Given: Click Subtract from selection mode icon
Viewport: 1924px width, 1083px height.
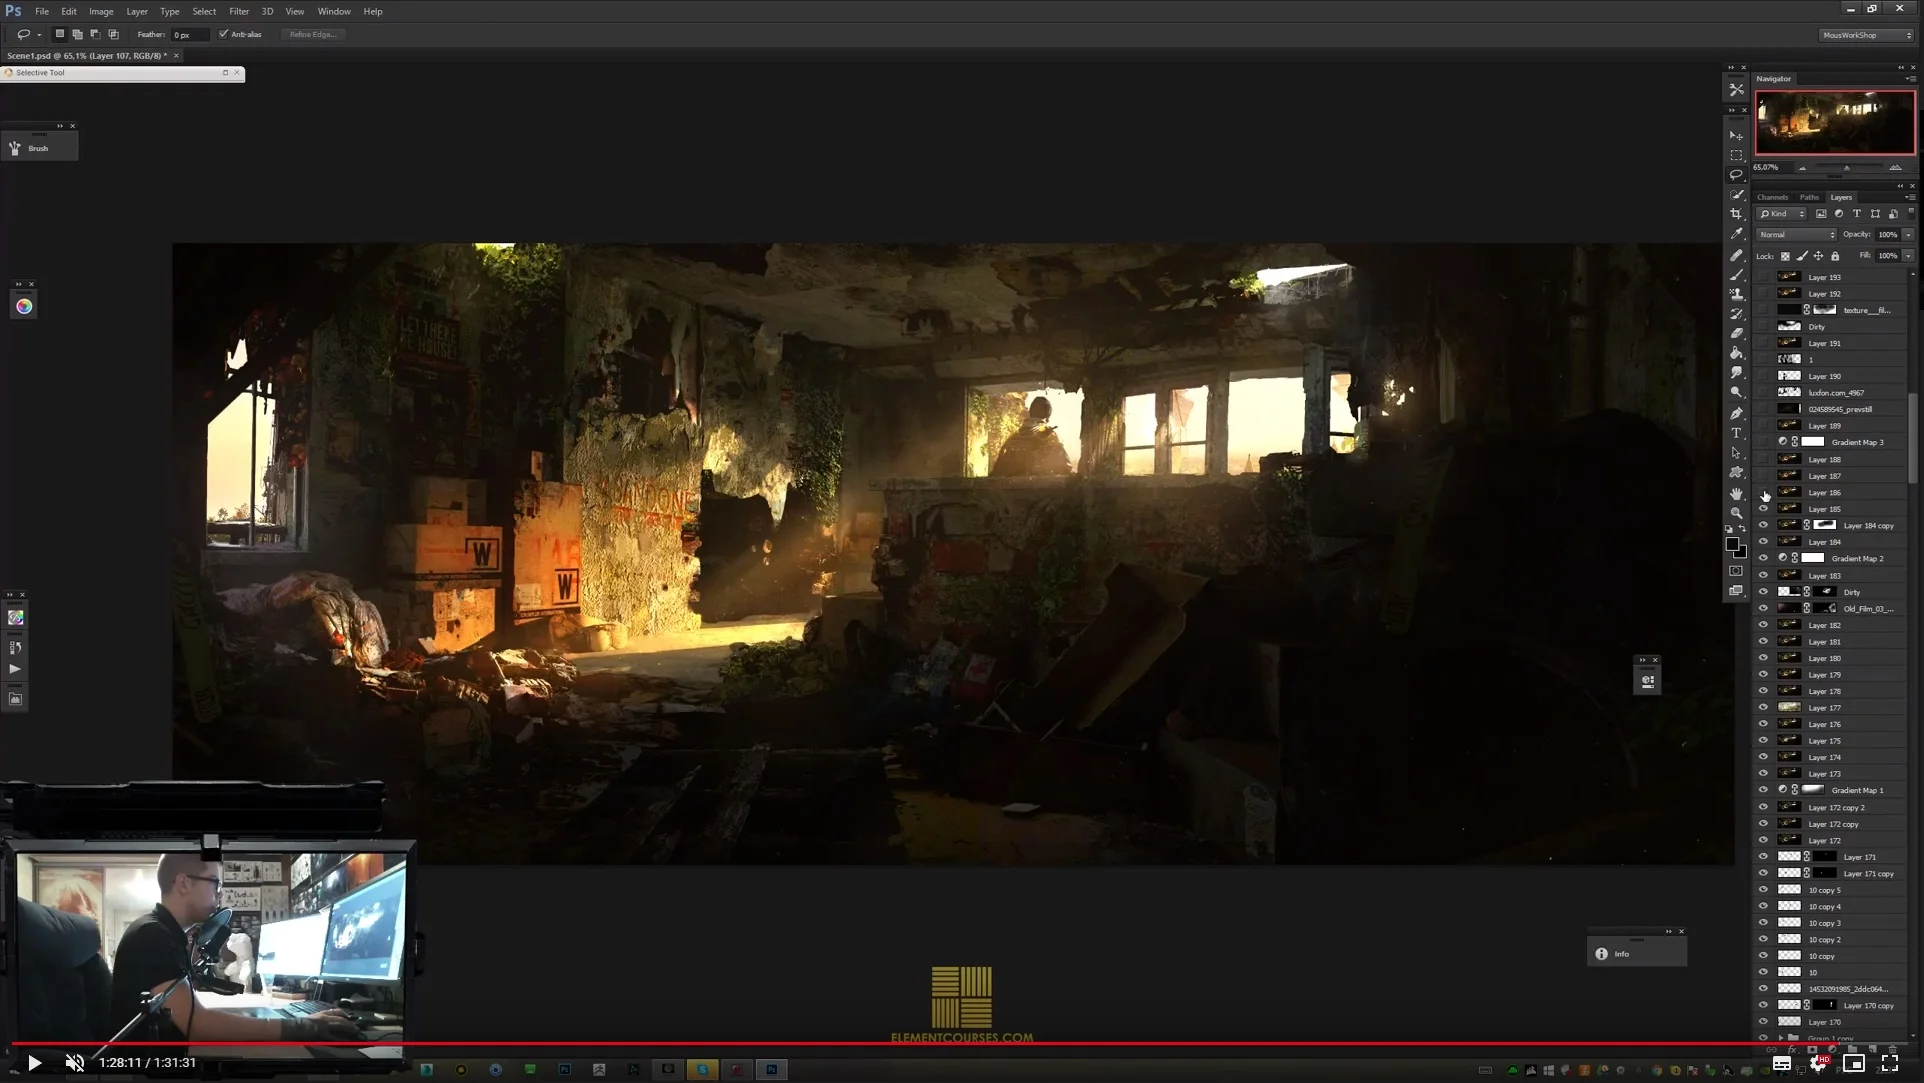Looking at the screenshot, I should click(x=95, y=34).
